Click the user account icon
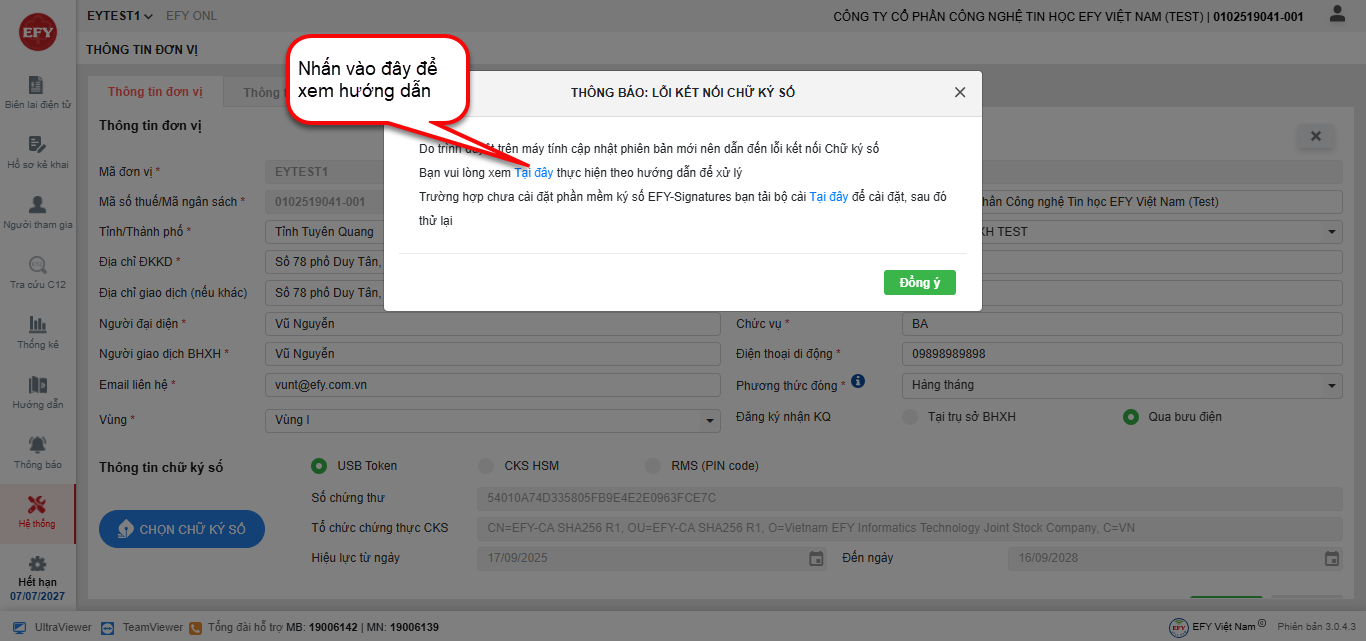The image size is (1366, 641). [1337, 15]
